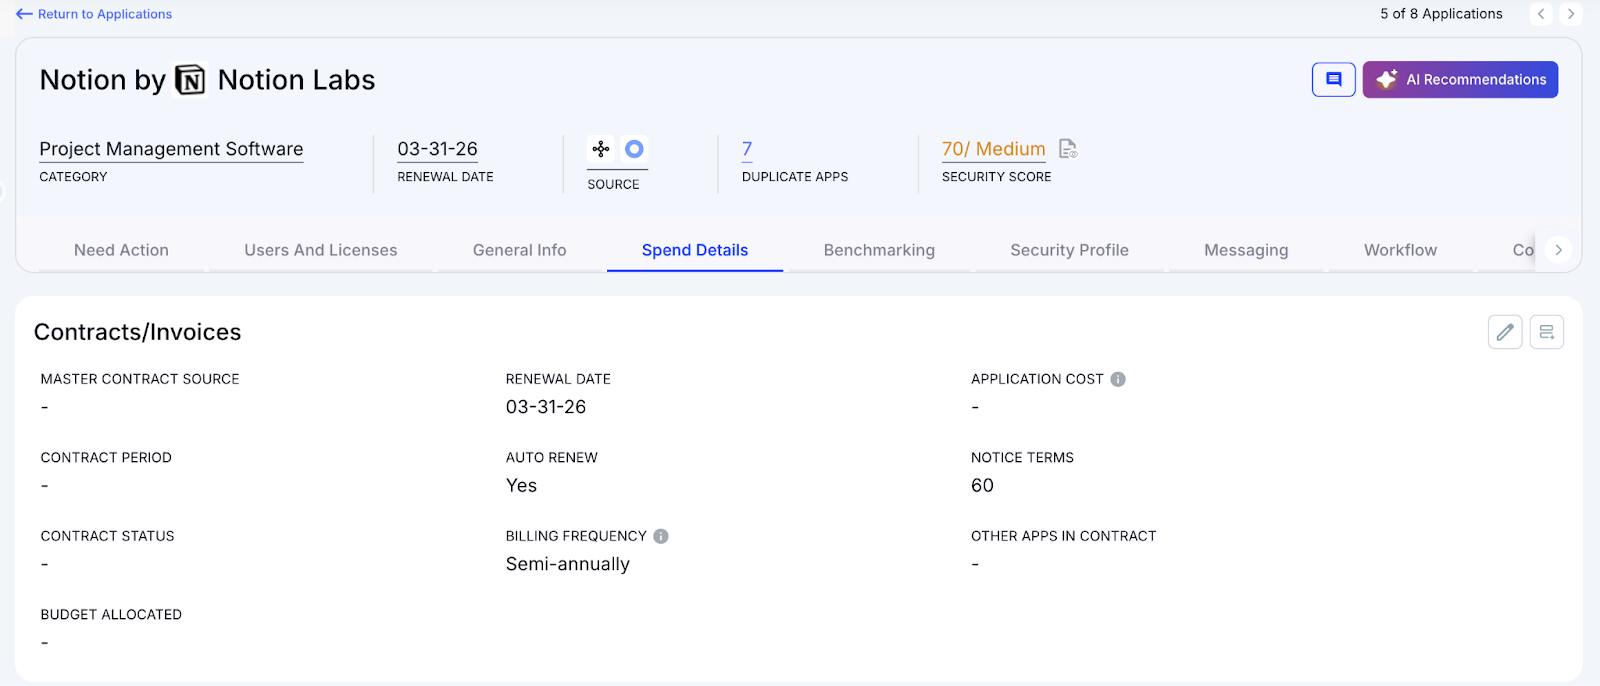Click the first source integration icon
Screen dimensions: 1600x686
click(601, 149)
